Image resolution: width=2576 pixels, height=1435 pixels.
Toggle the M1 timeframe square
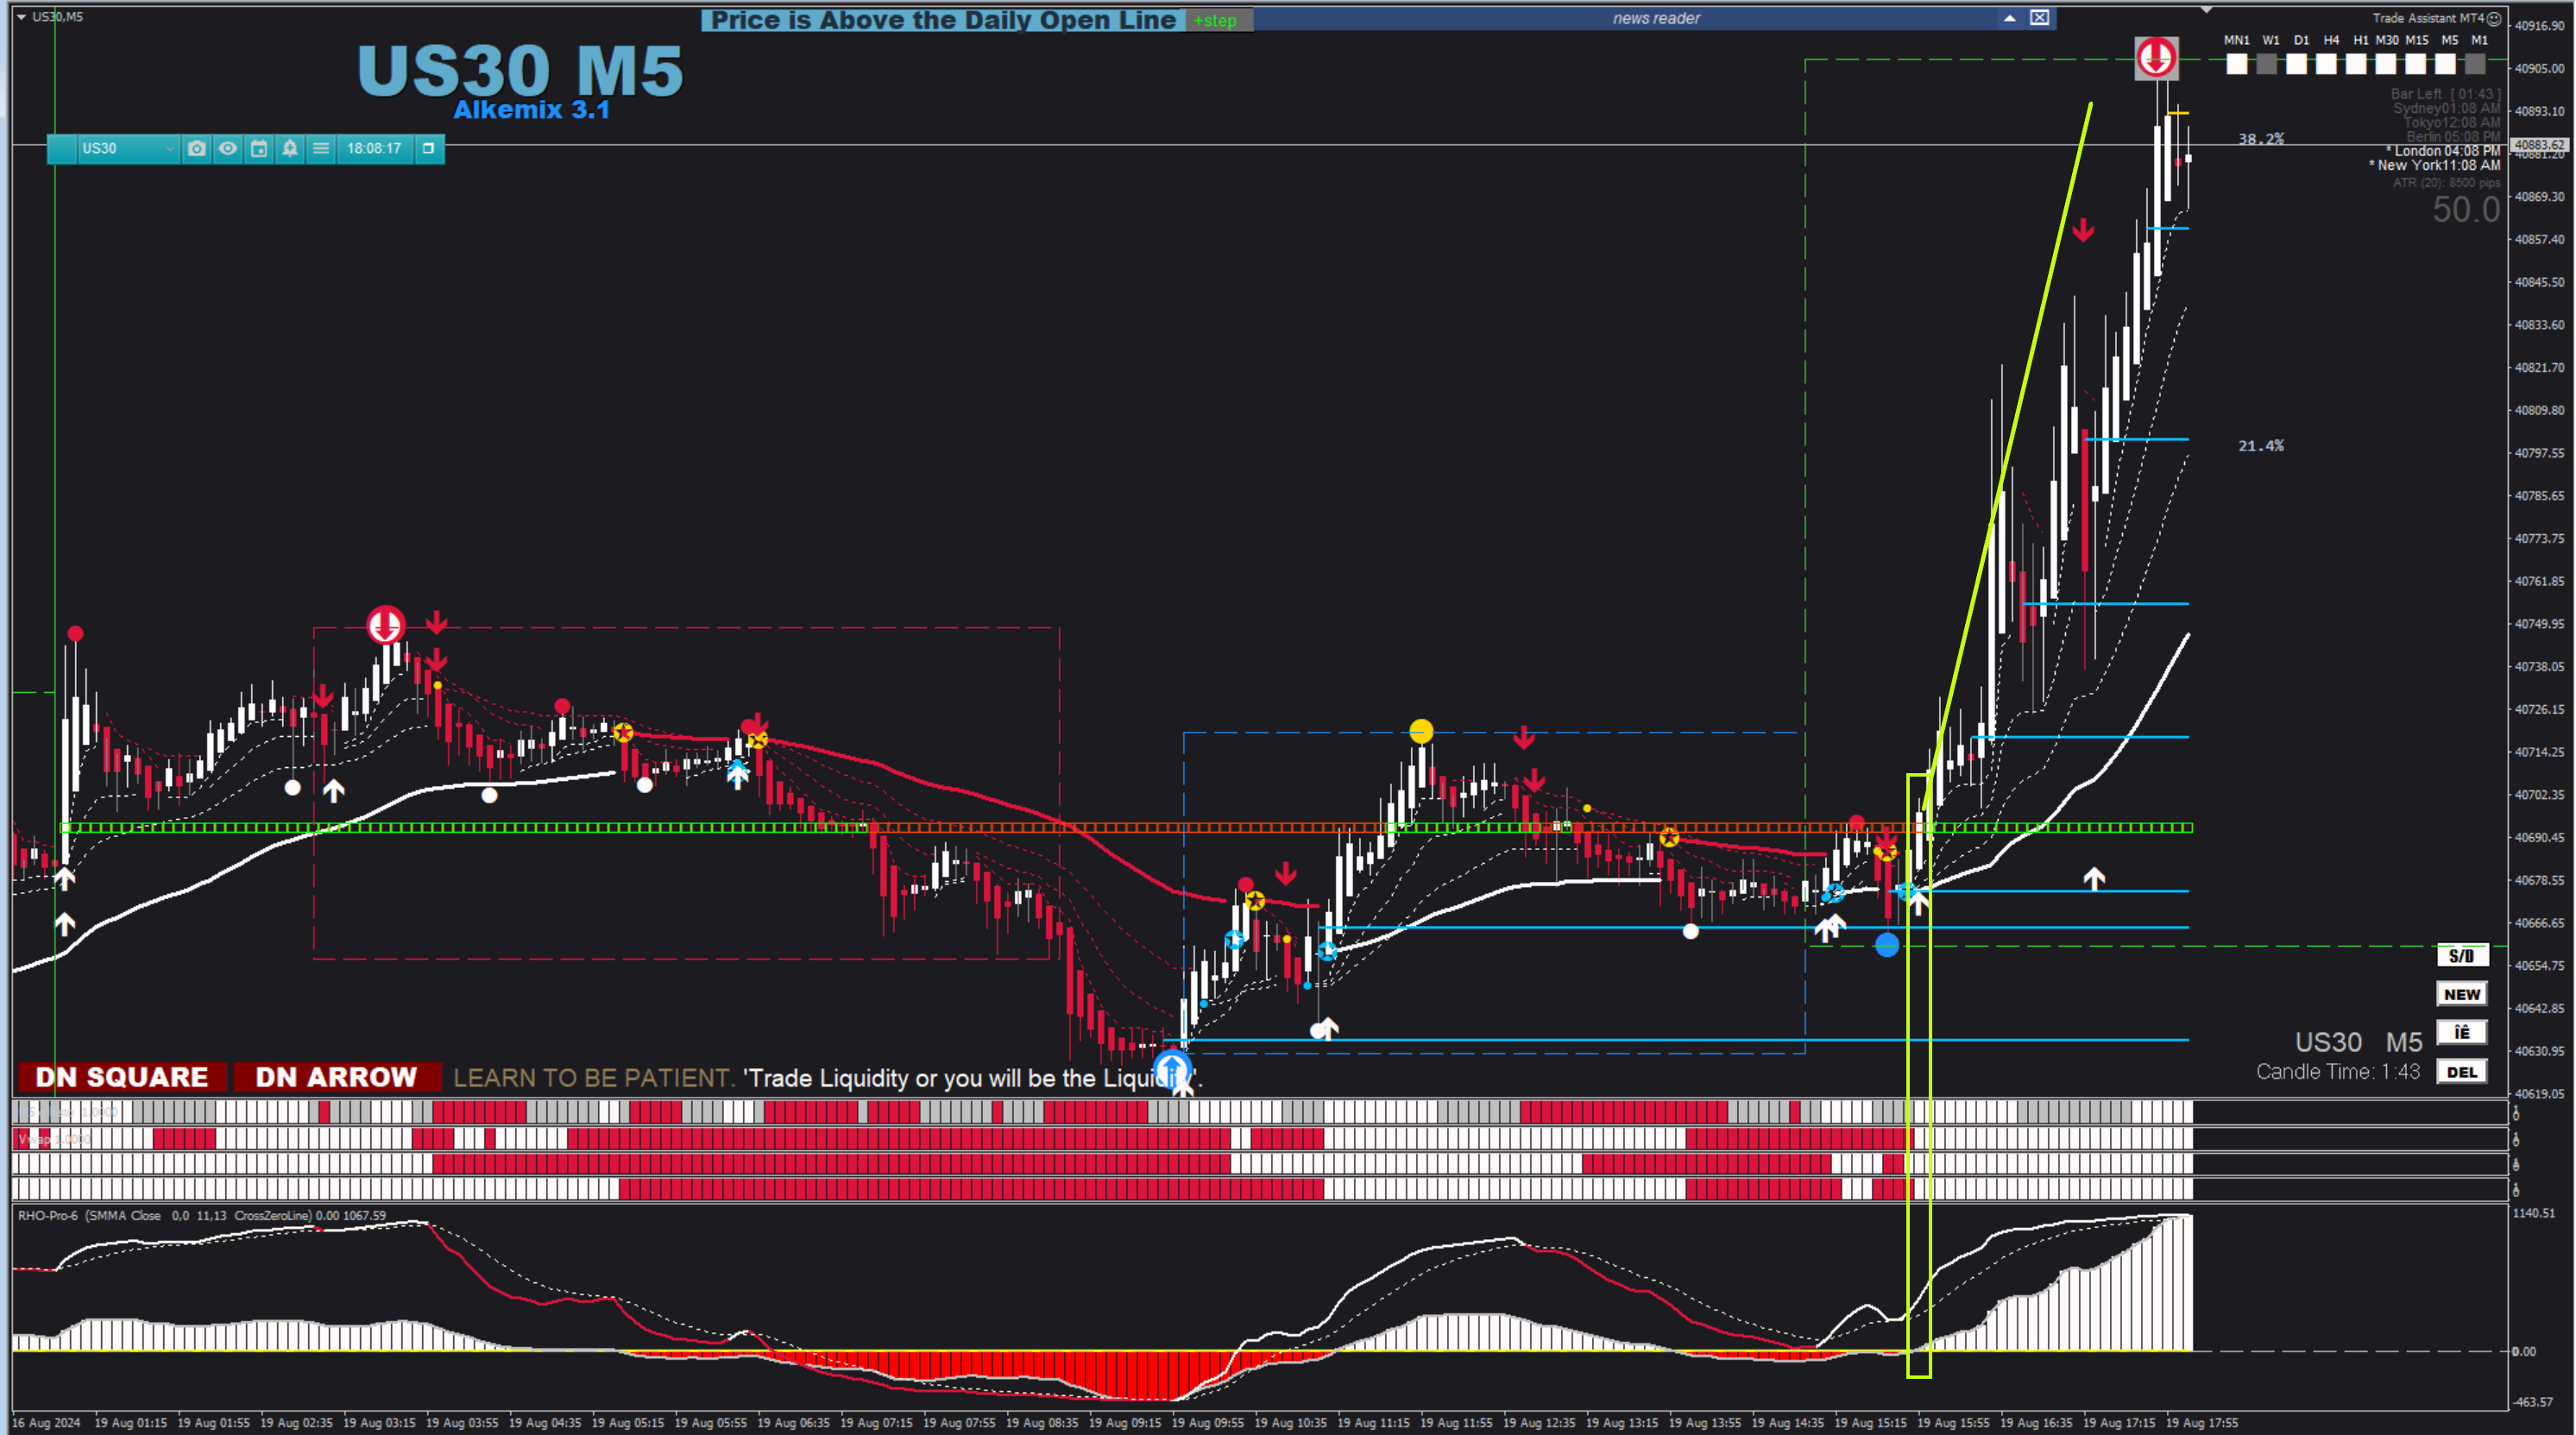pos(2475,64)
